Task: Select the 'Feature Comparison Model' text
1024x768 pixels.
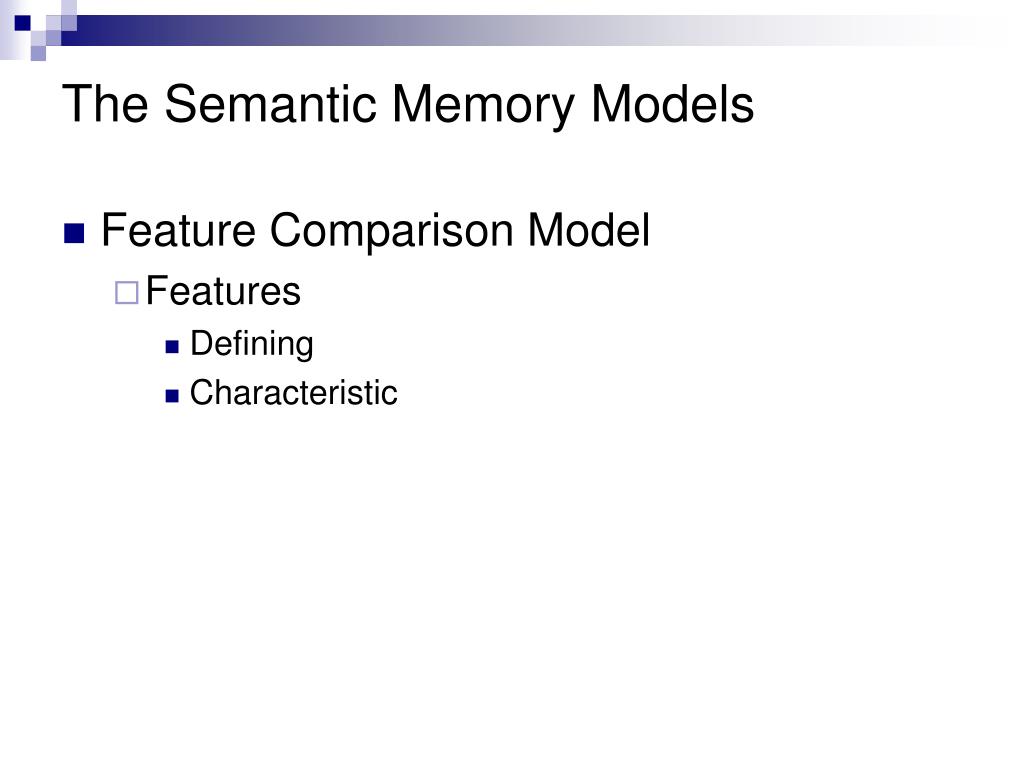Action: pos(376,231)
